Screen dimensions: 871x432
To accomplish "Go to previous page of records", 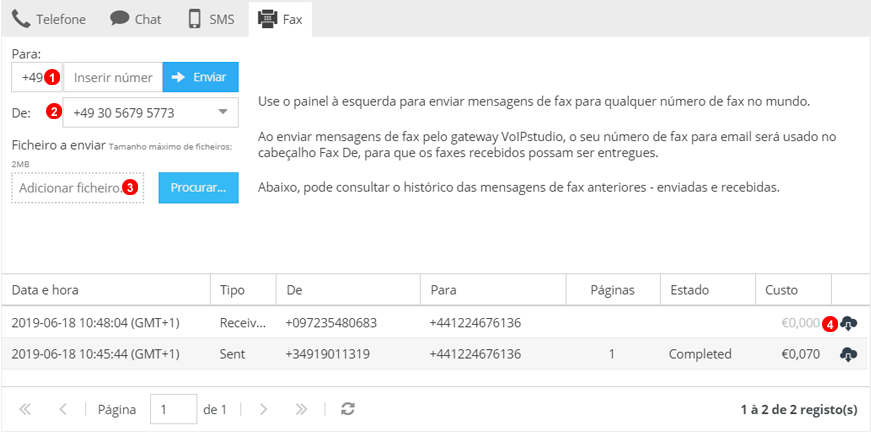I will point(63,409).
